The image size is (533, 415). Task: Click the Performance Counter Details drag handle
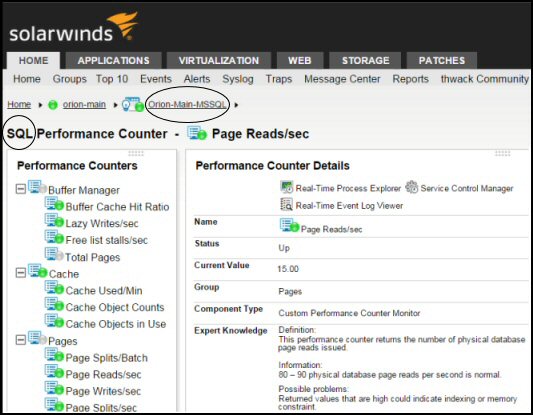pos(502,154)
